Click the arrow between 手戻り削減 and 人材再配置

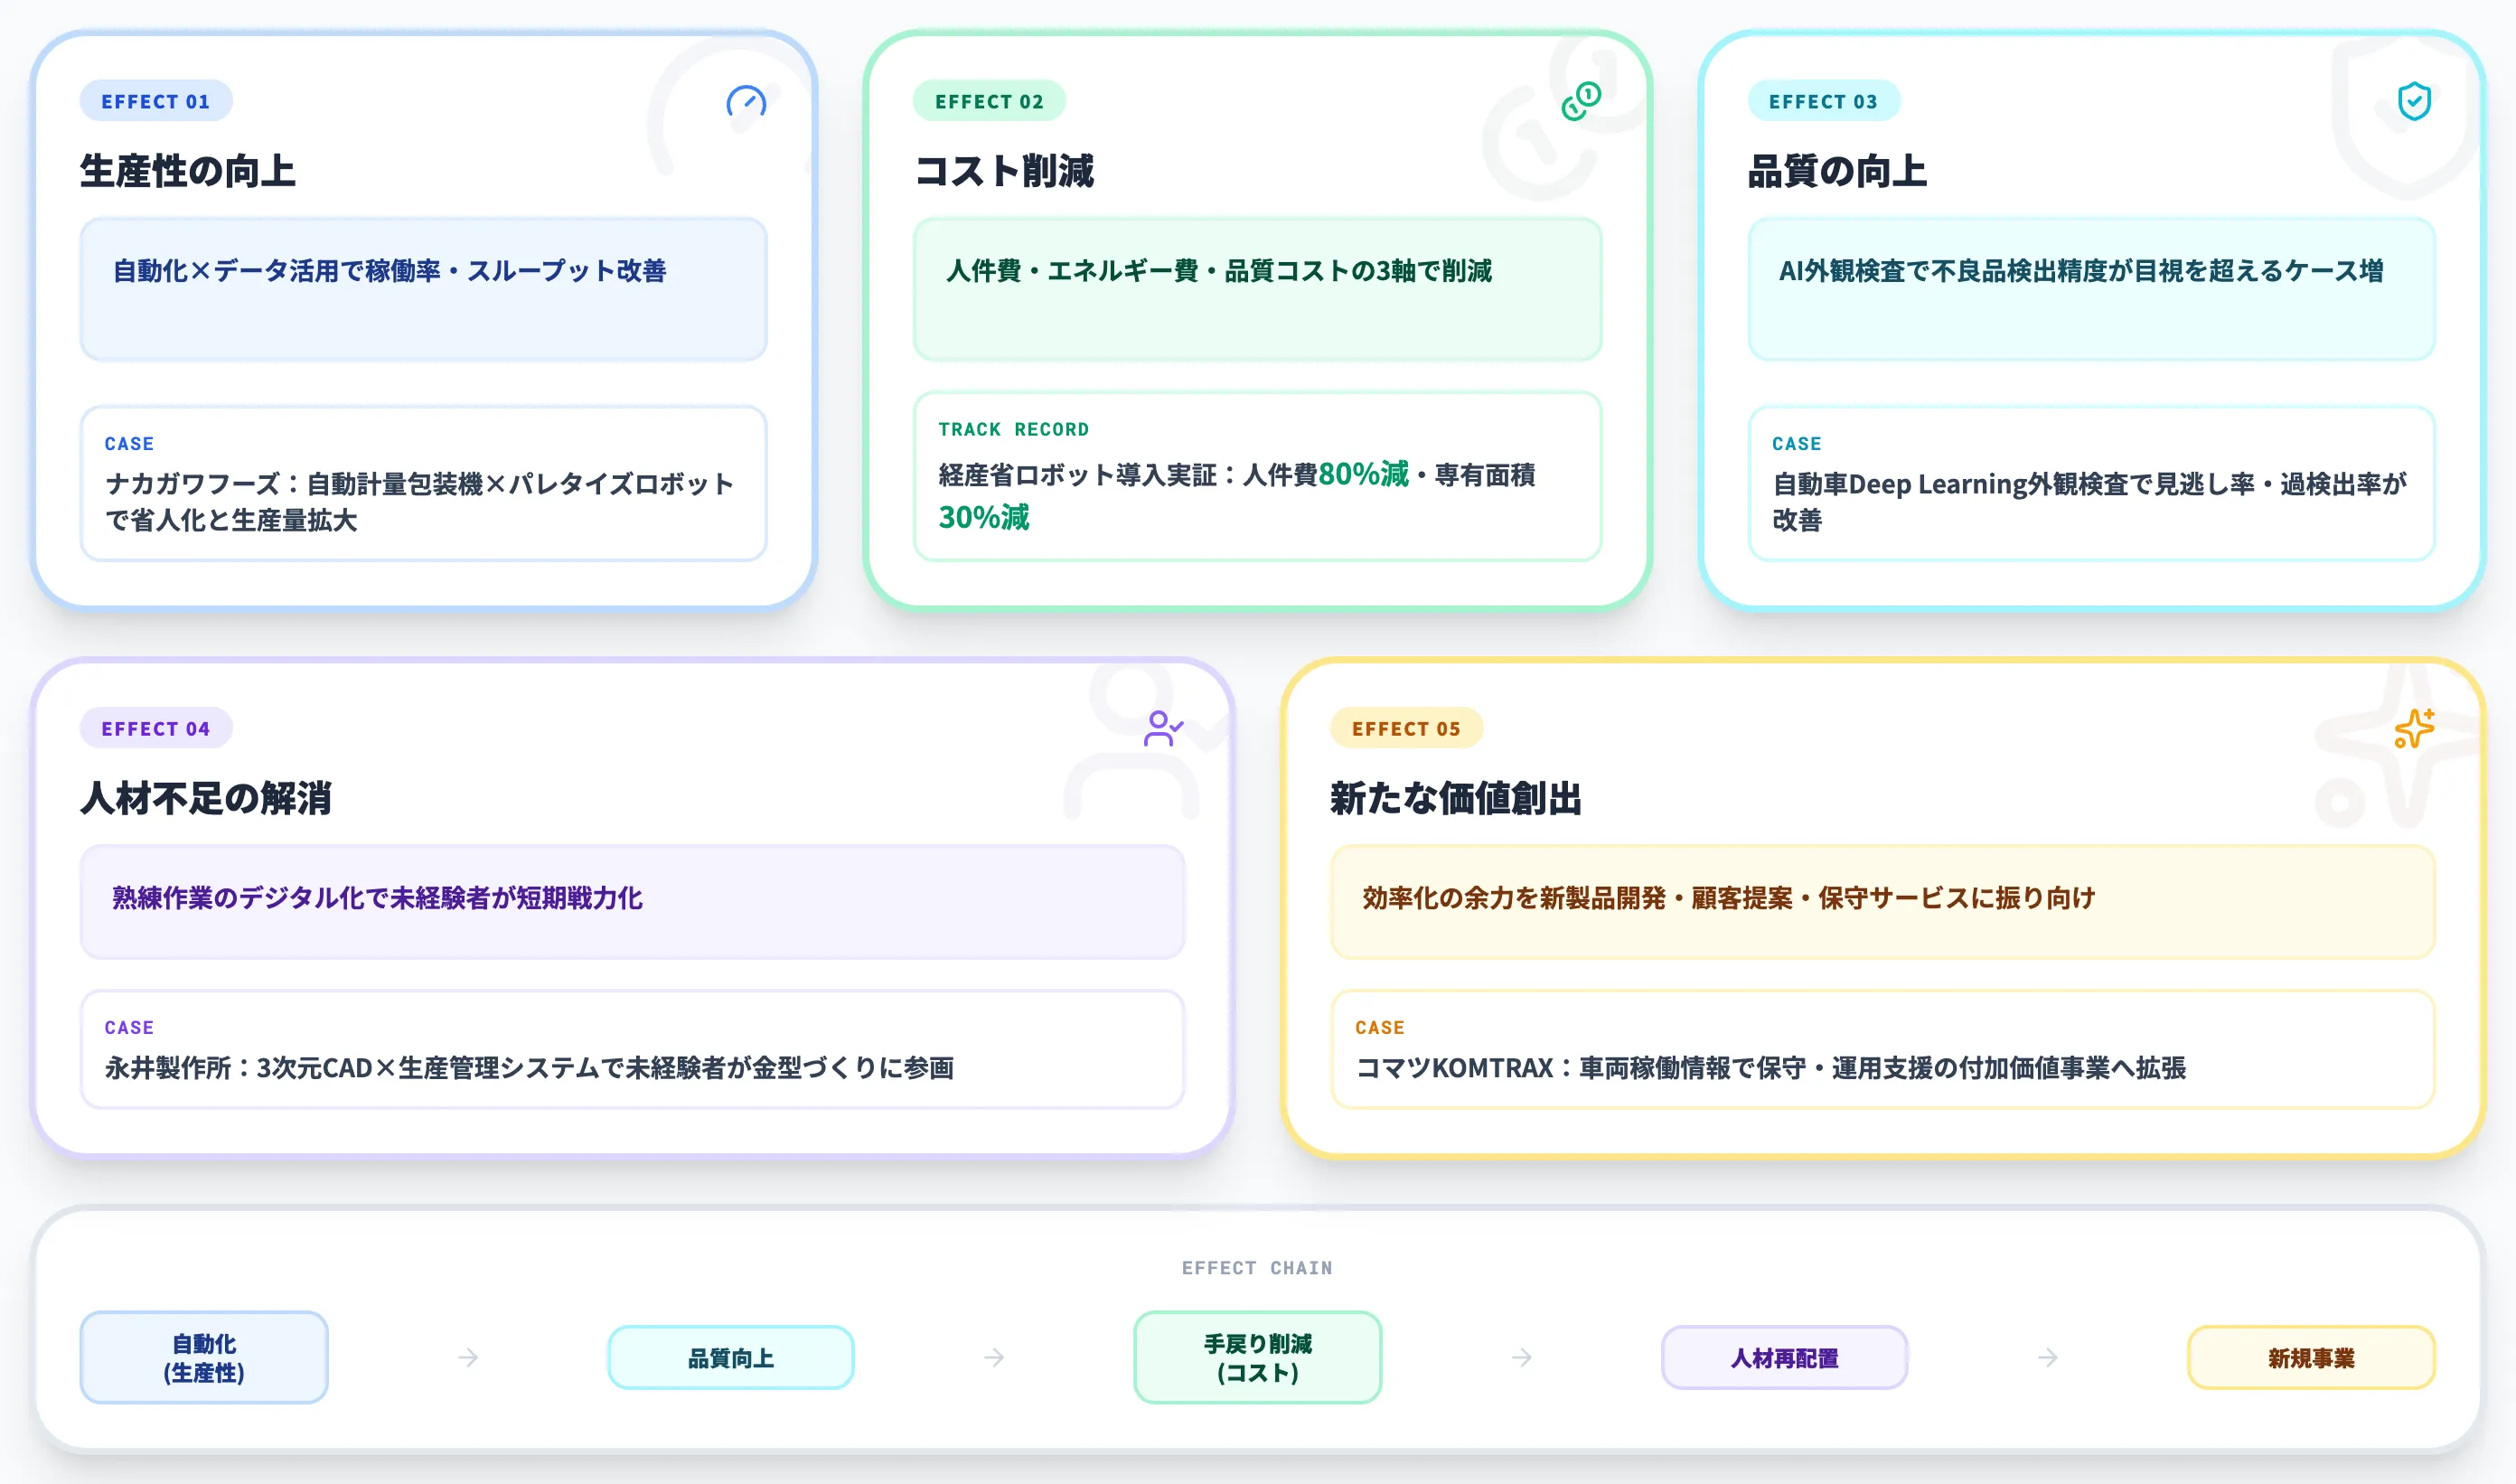(1521, 1357)
